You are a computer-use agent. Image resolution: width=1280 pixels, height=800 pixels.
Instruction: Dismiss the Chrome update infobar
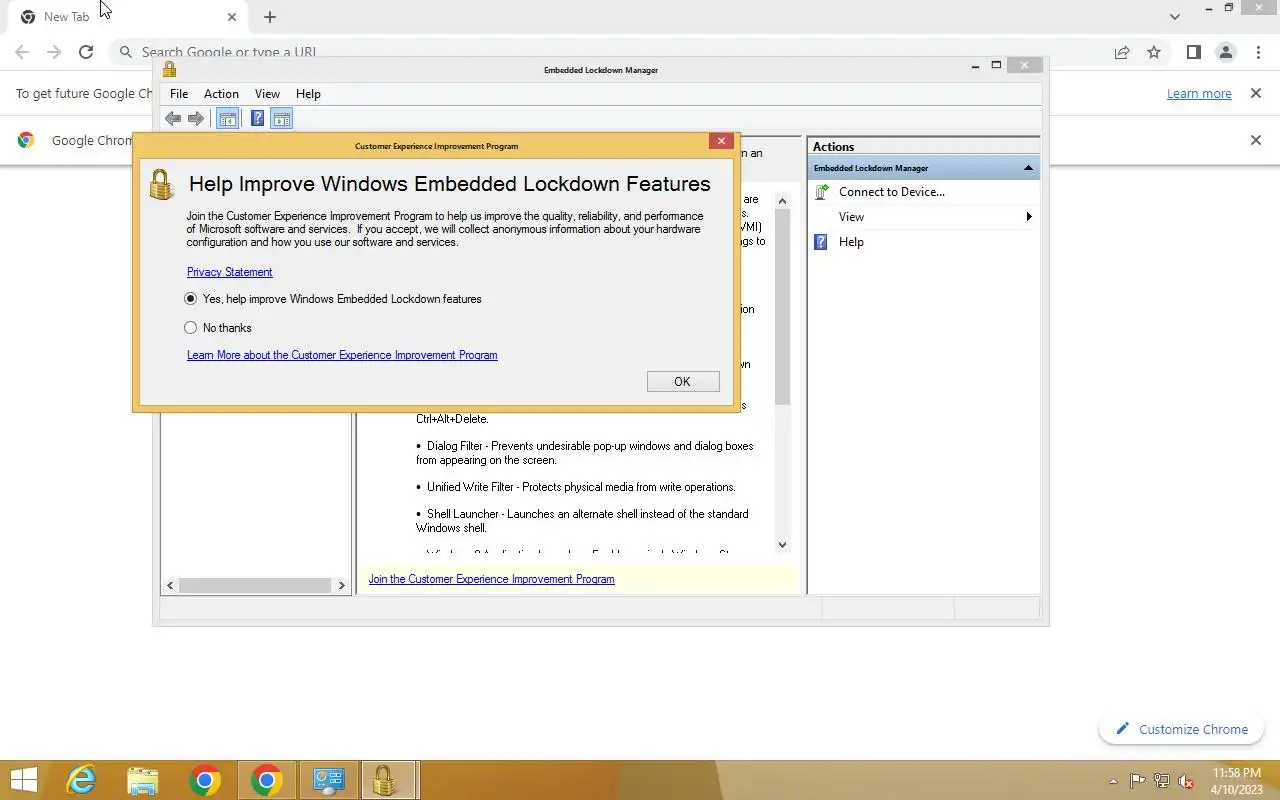1255,93
